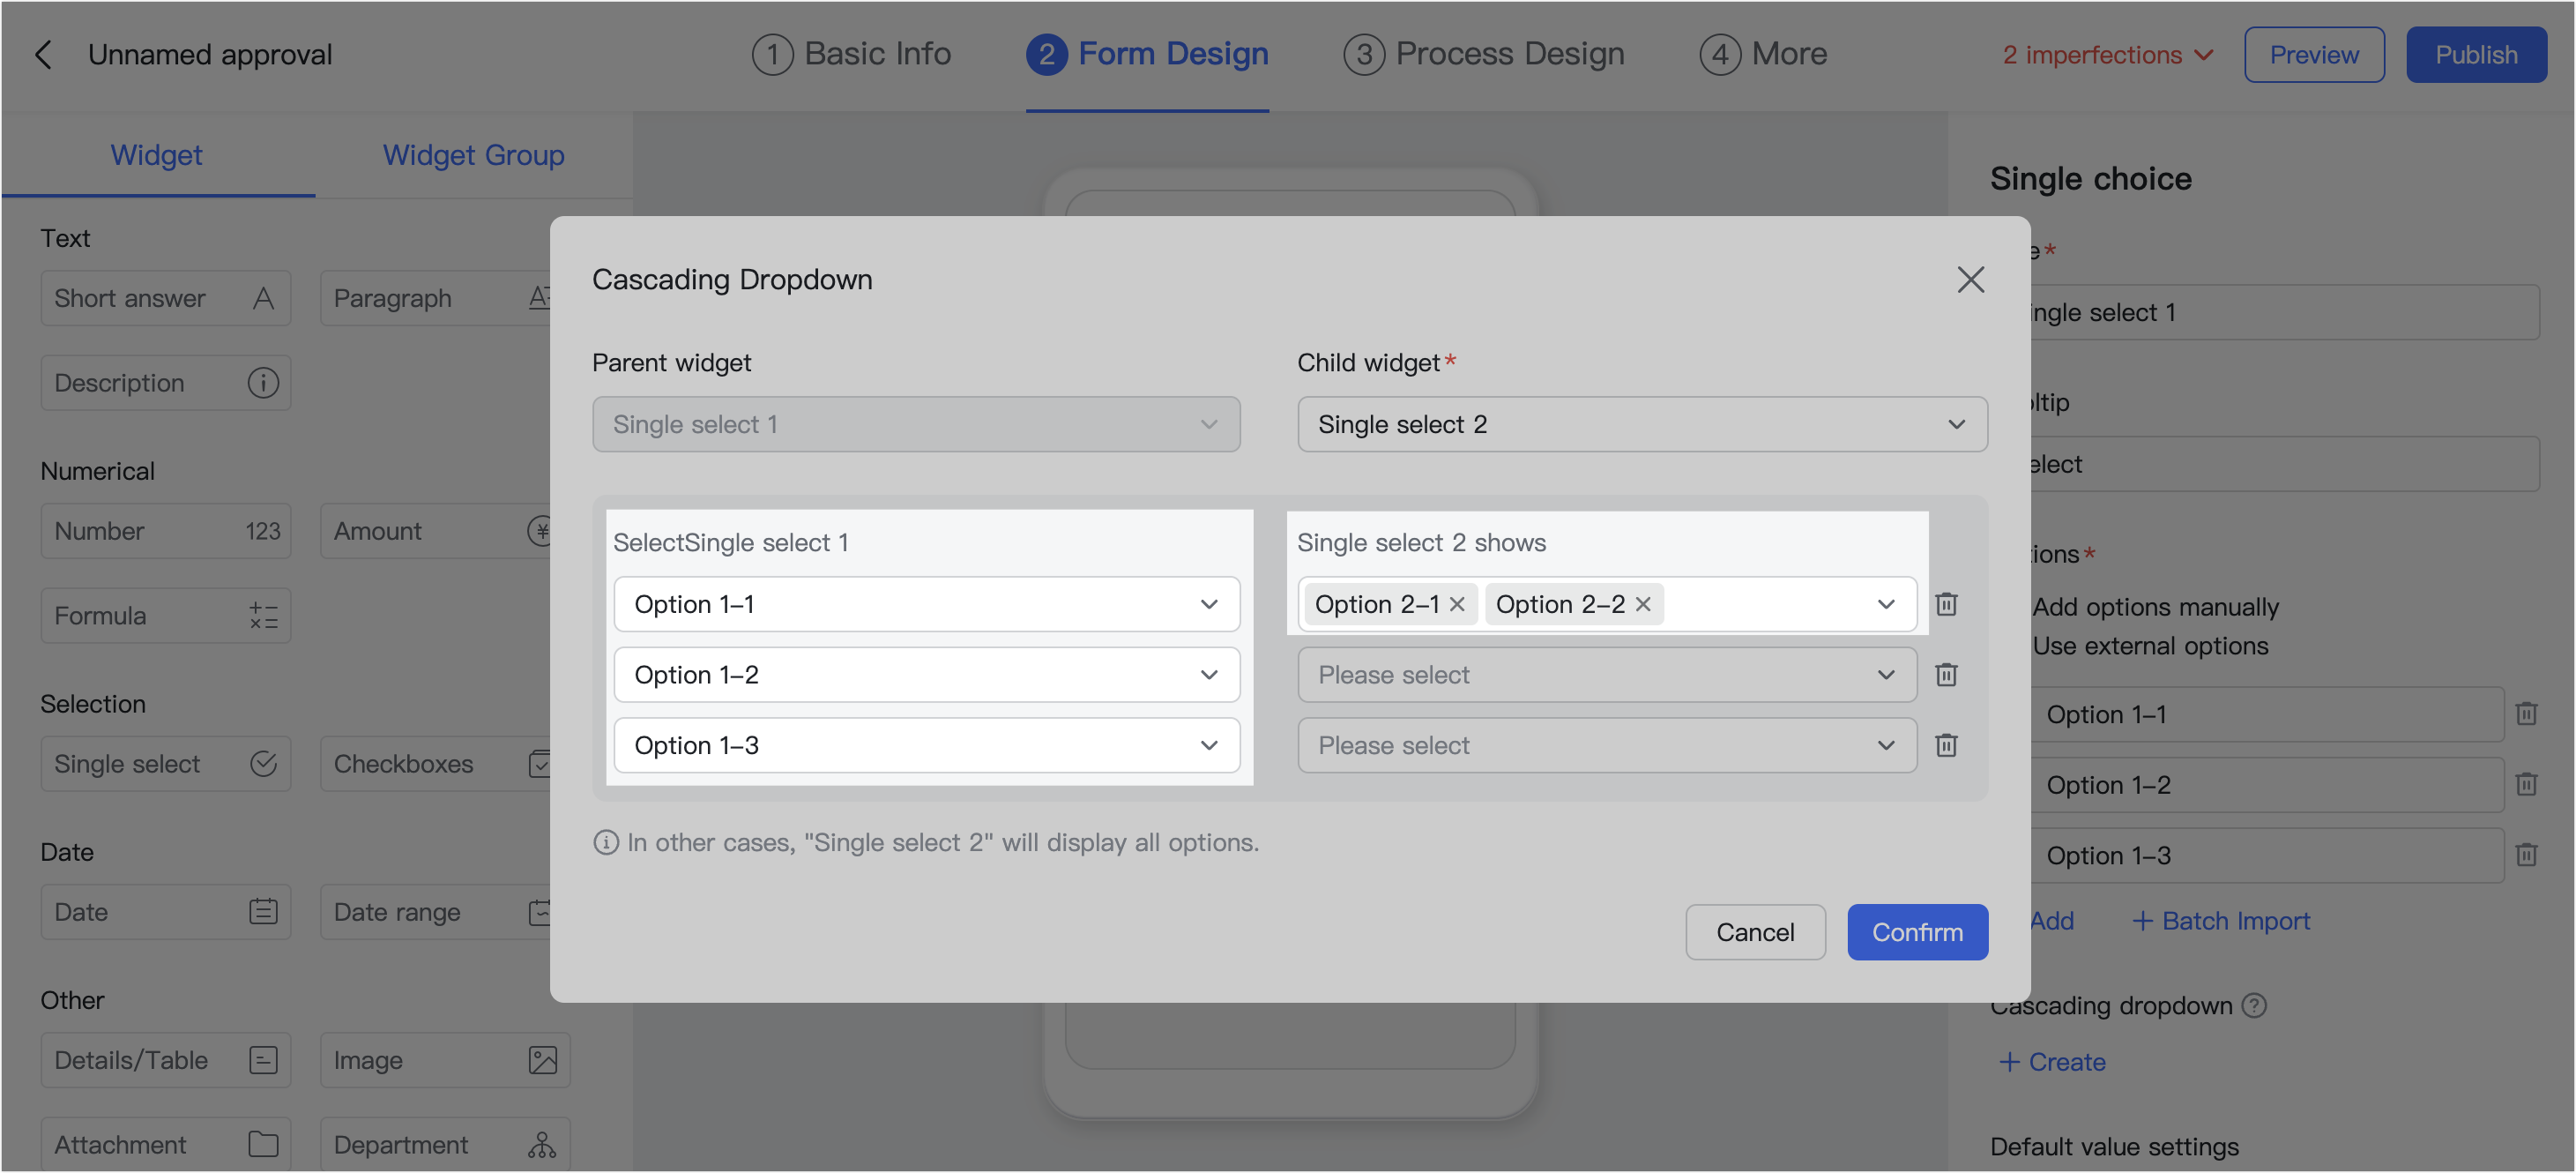
Task: Close the Cascading Dropdown dialog
Action: click(1970, 279)
